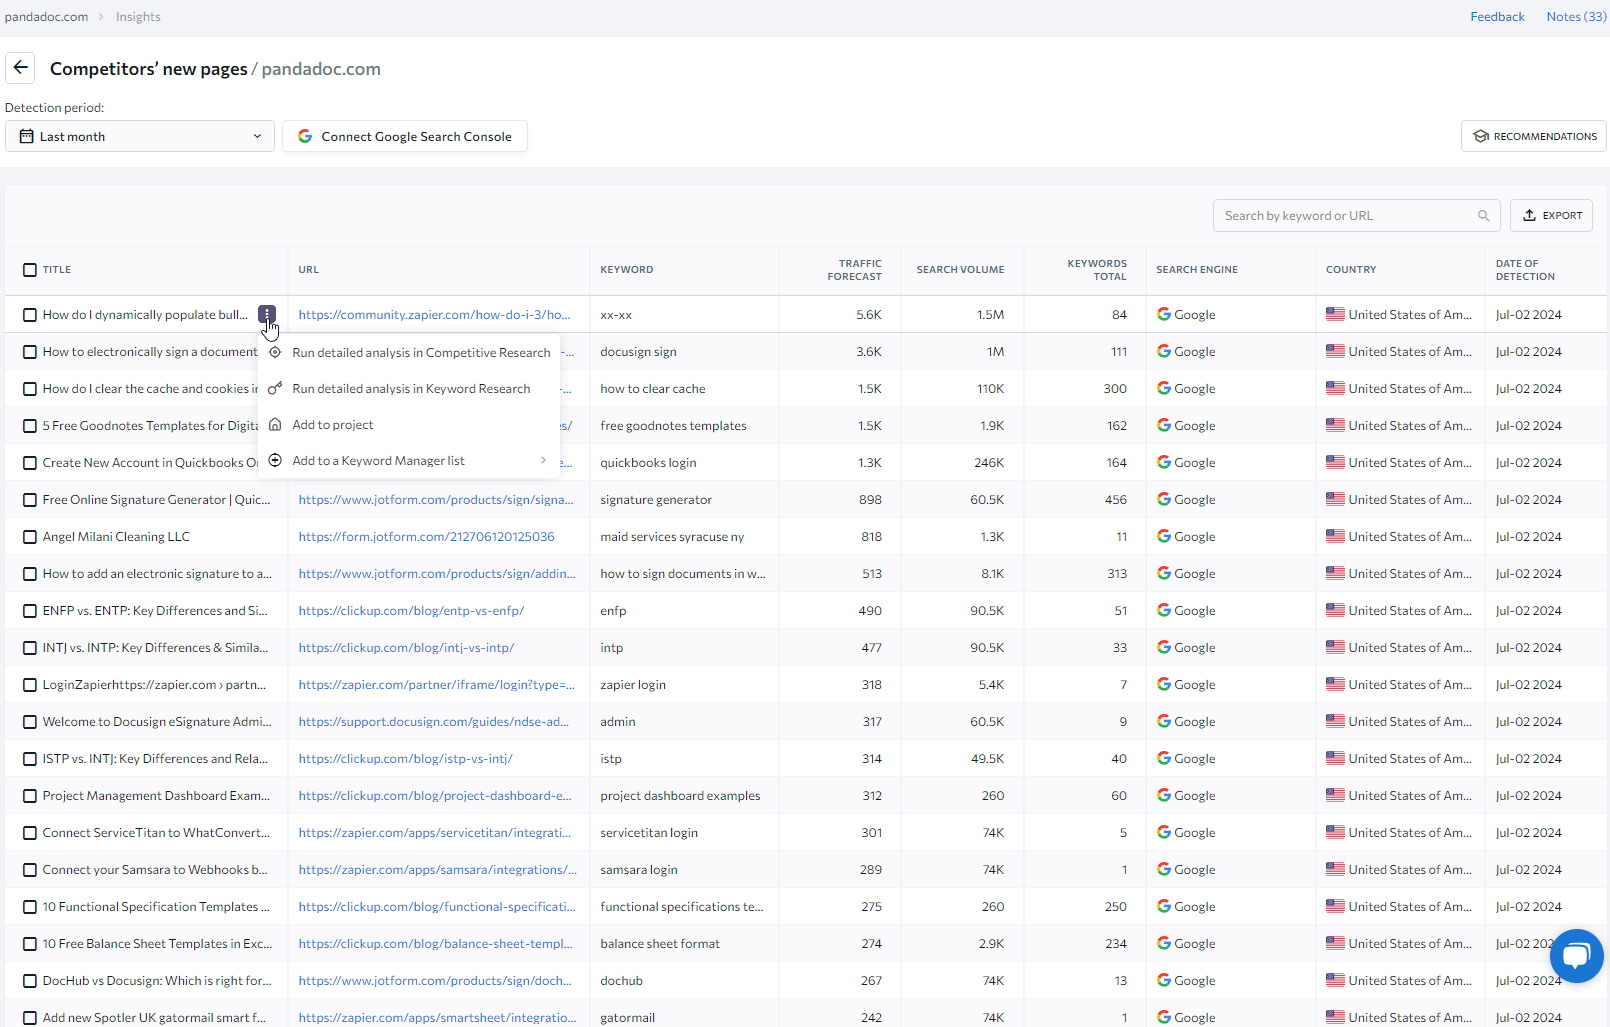Open Notes (33) link
1610x1027 pixels.
[1576, 16]
